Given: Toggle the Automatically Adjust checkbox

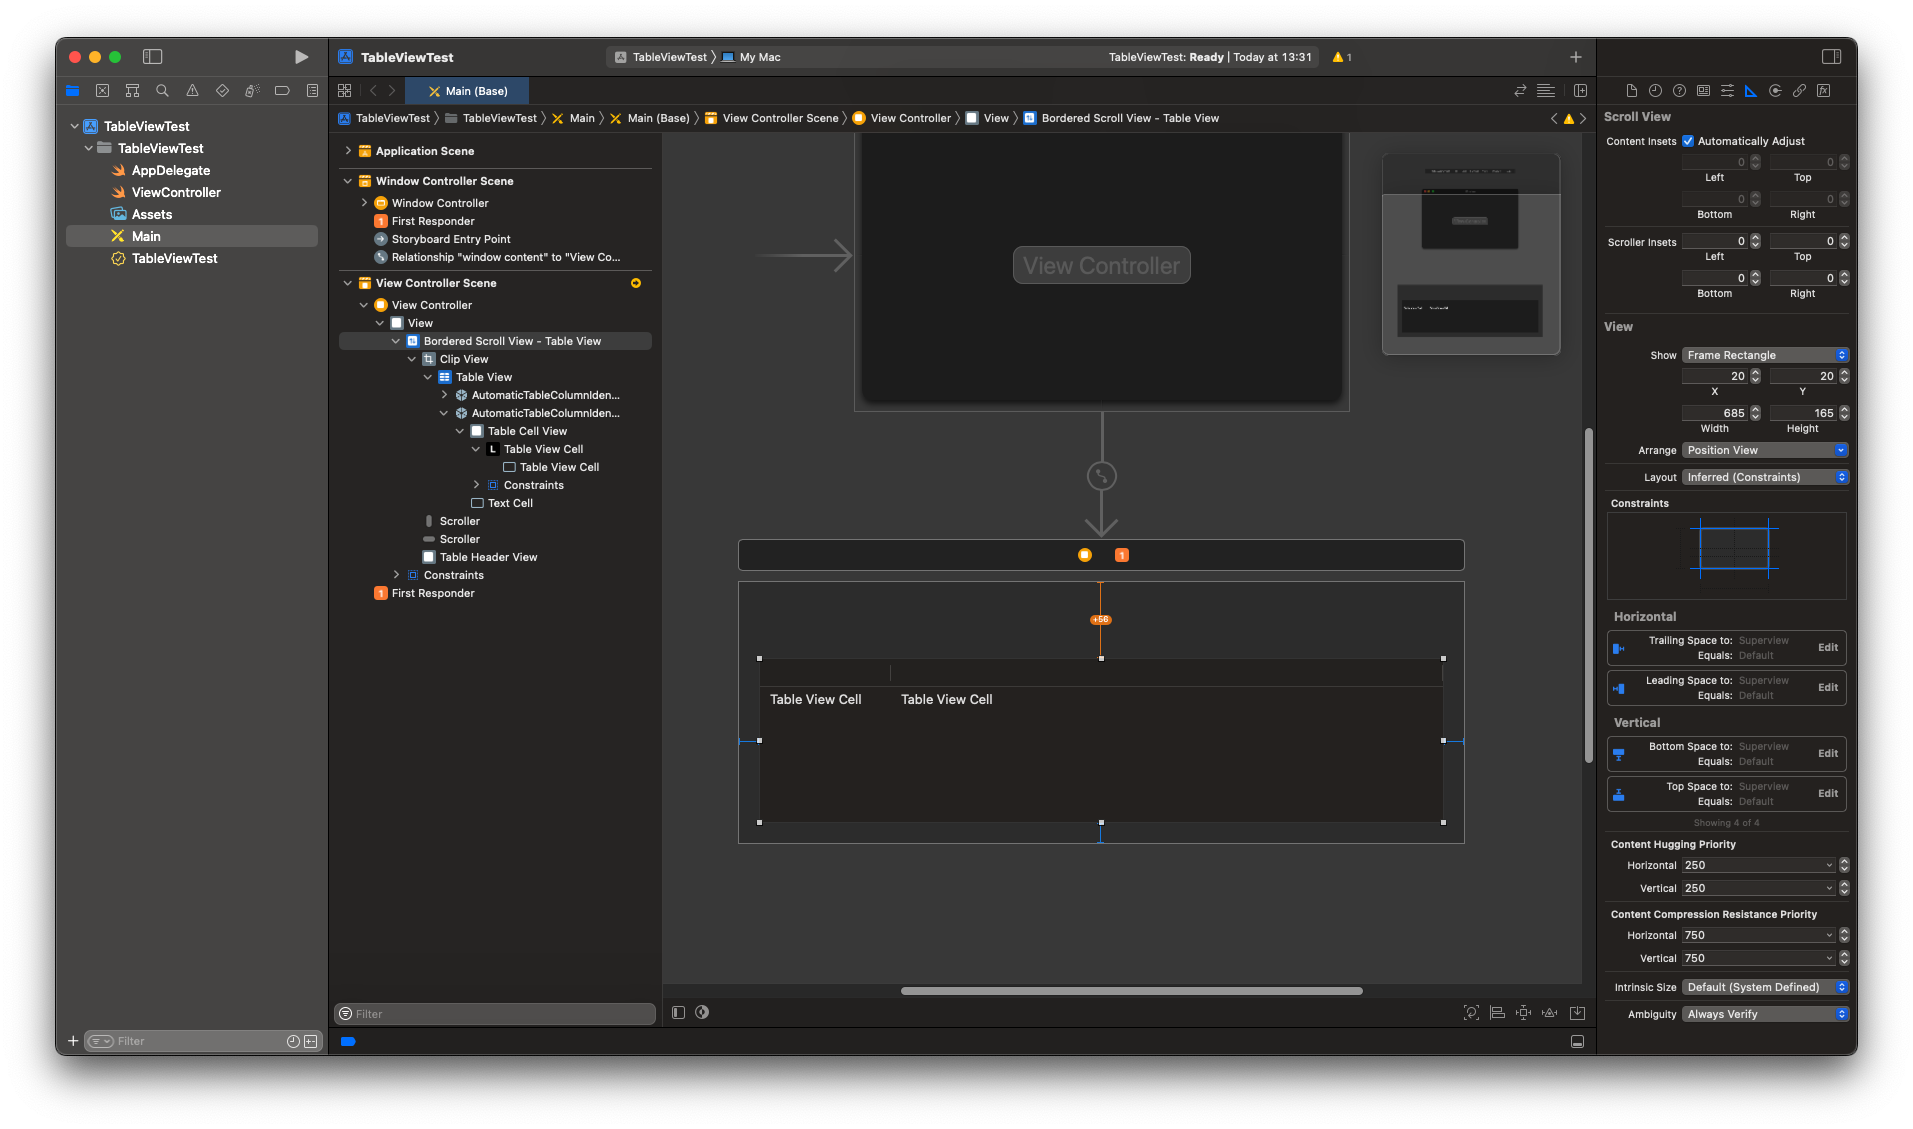Looking at the screenshot, I should click(1688, 141).
